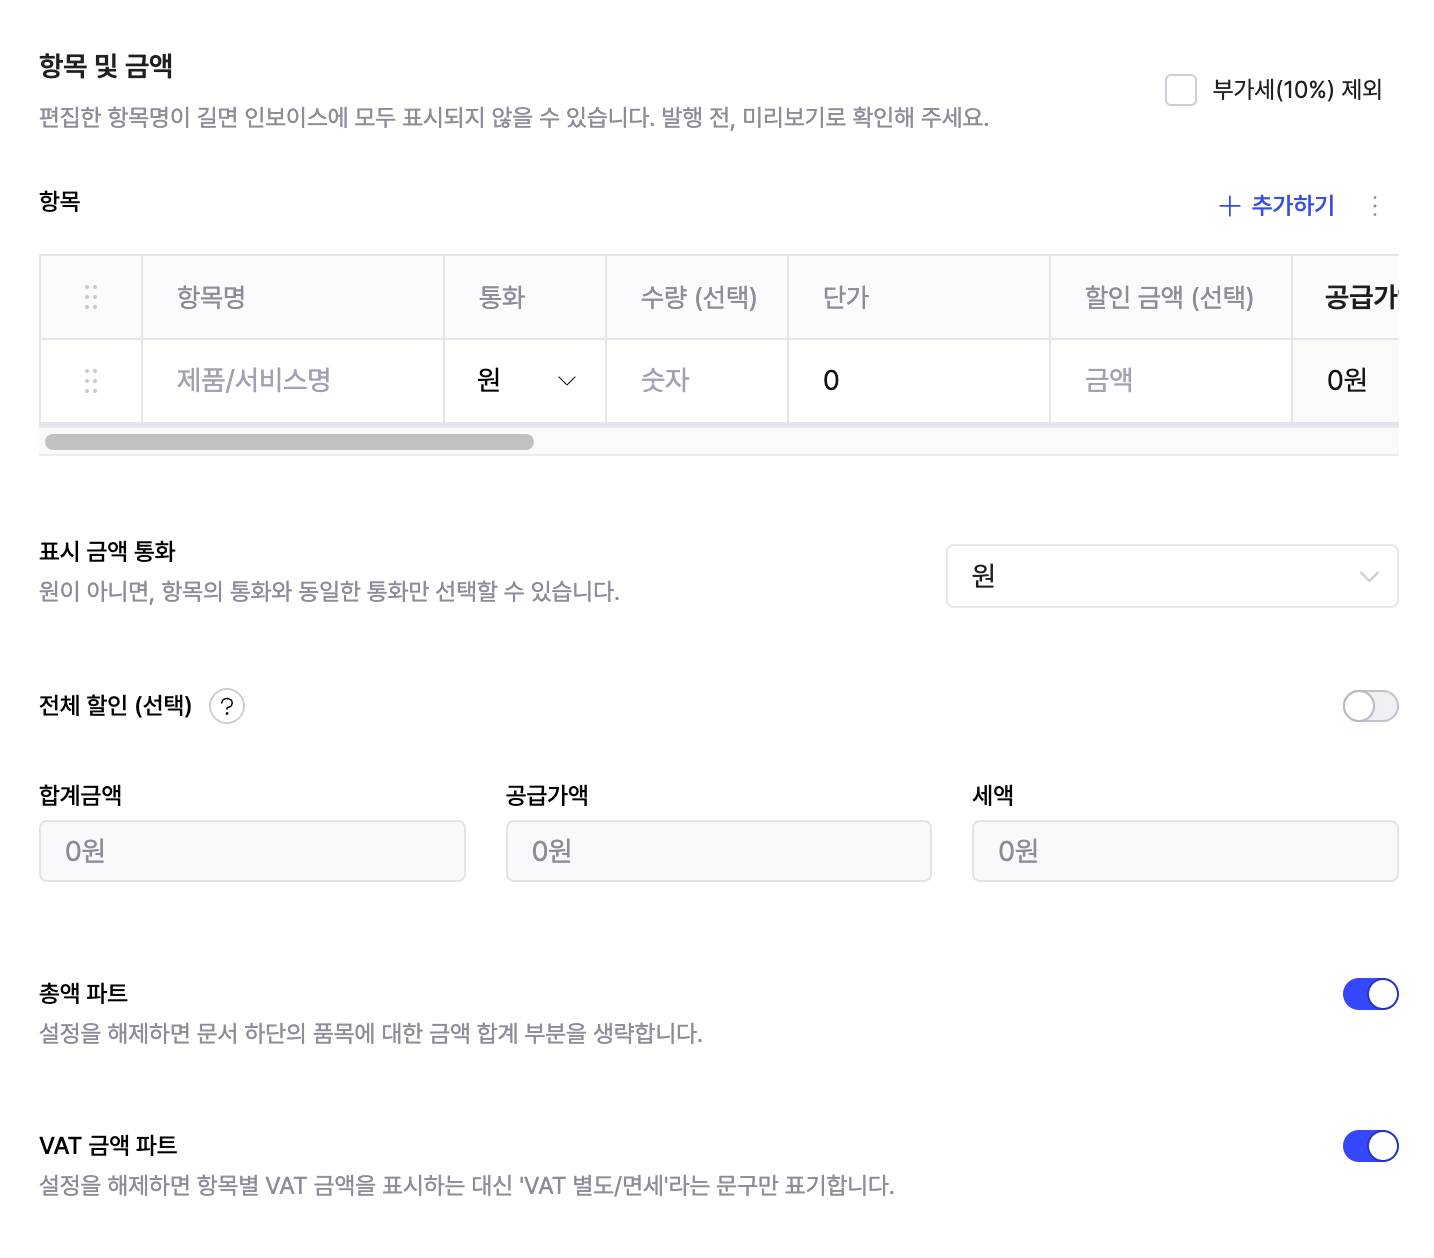Image resolution: width=1434 pixels, height=1258 pixels.
Task: Check the 부가세(10%) 제외 checkbox
Action: click(x=1181, y=90)
